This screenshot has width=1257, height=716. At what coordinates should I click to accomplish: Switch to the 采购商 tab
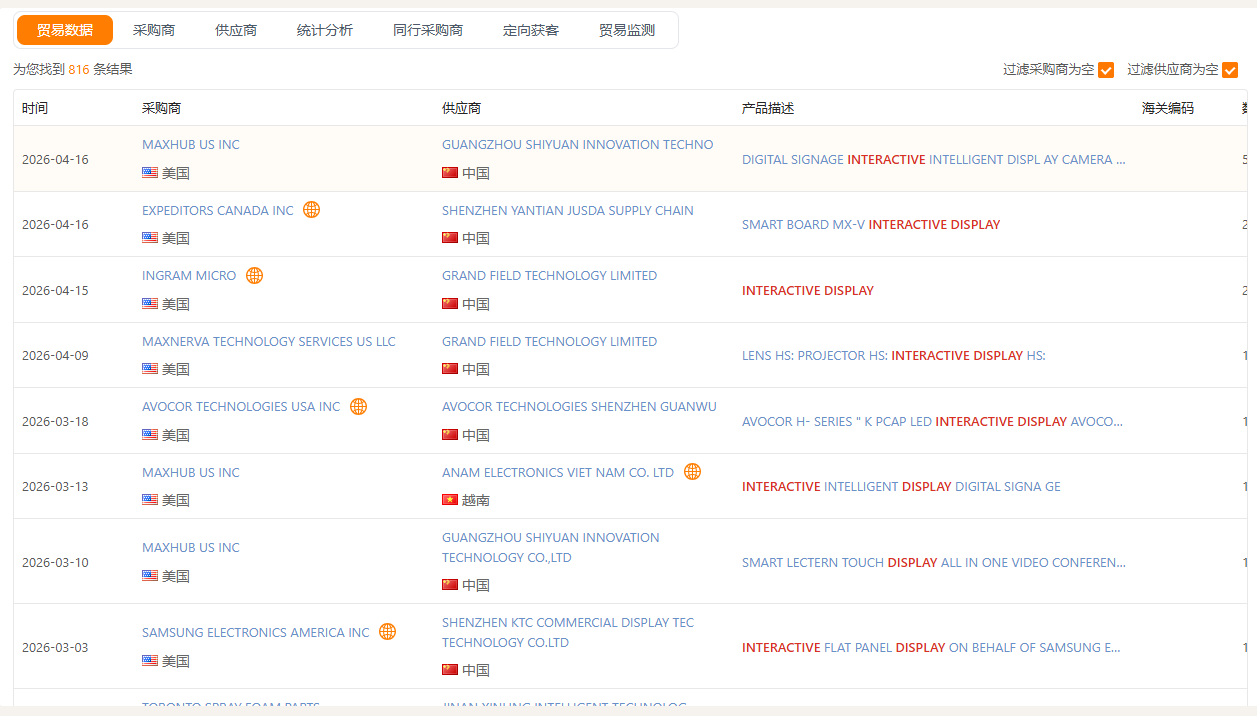[154, 30]
